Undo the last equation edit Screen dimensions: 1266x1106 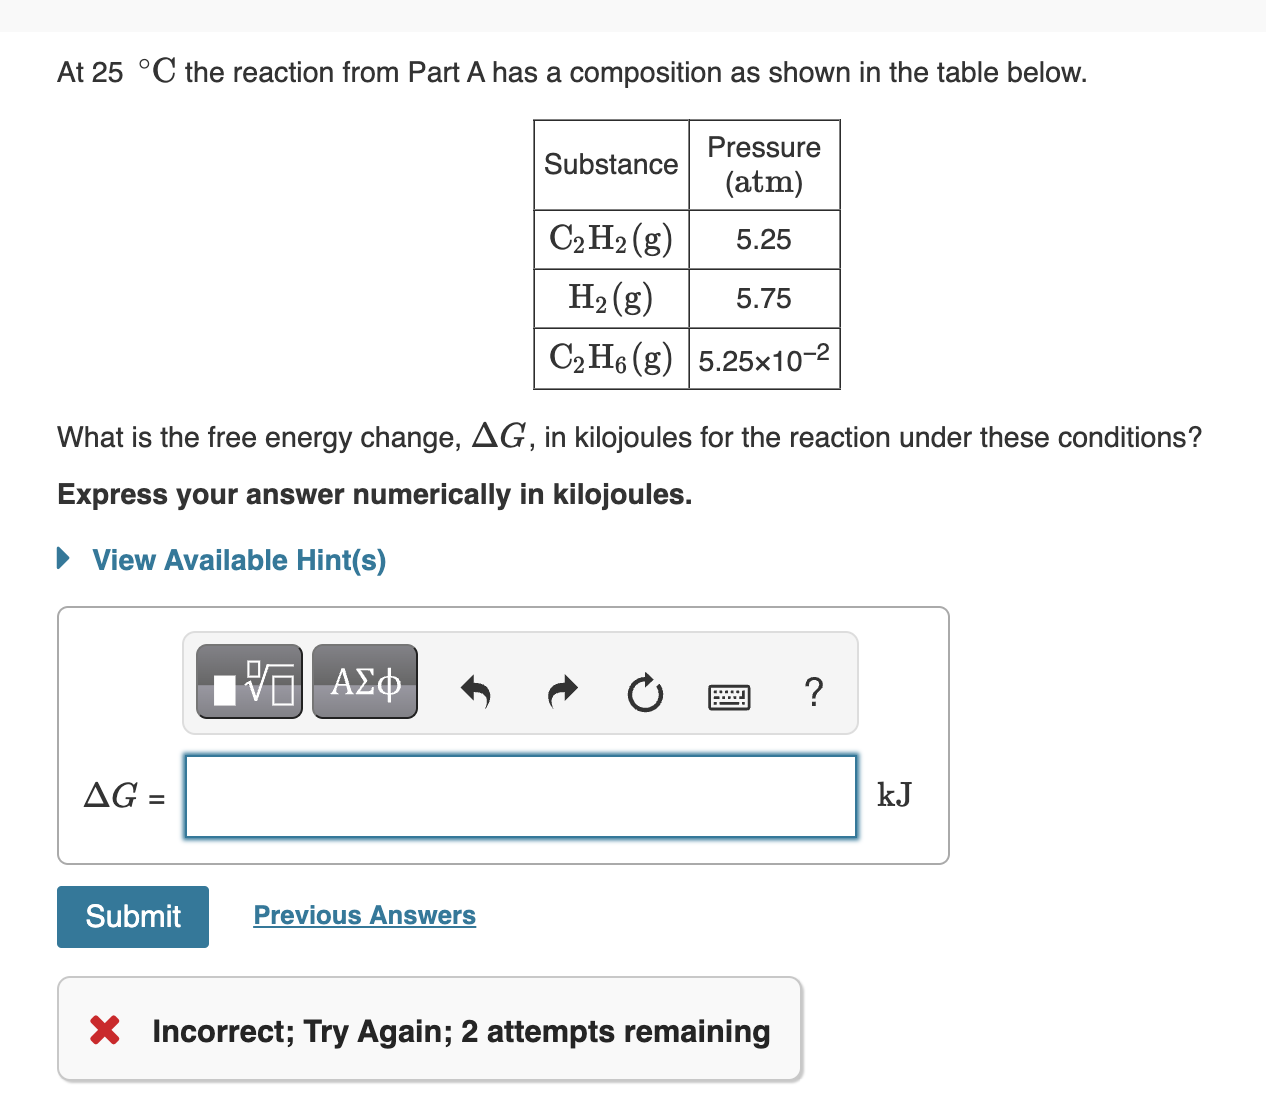[x=476, y=692]
